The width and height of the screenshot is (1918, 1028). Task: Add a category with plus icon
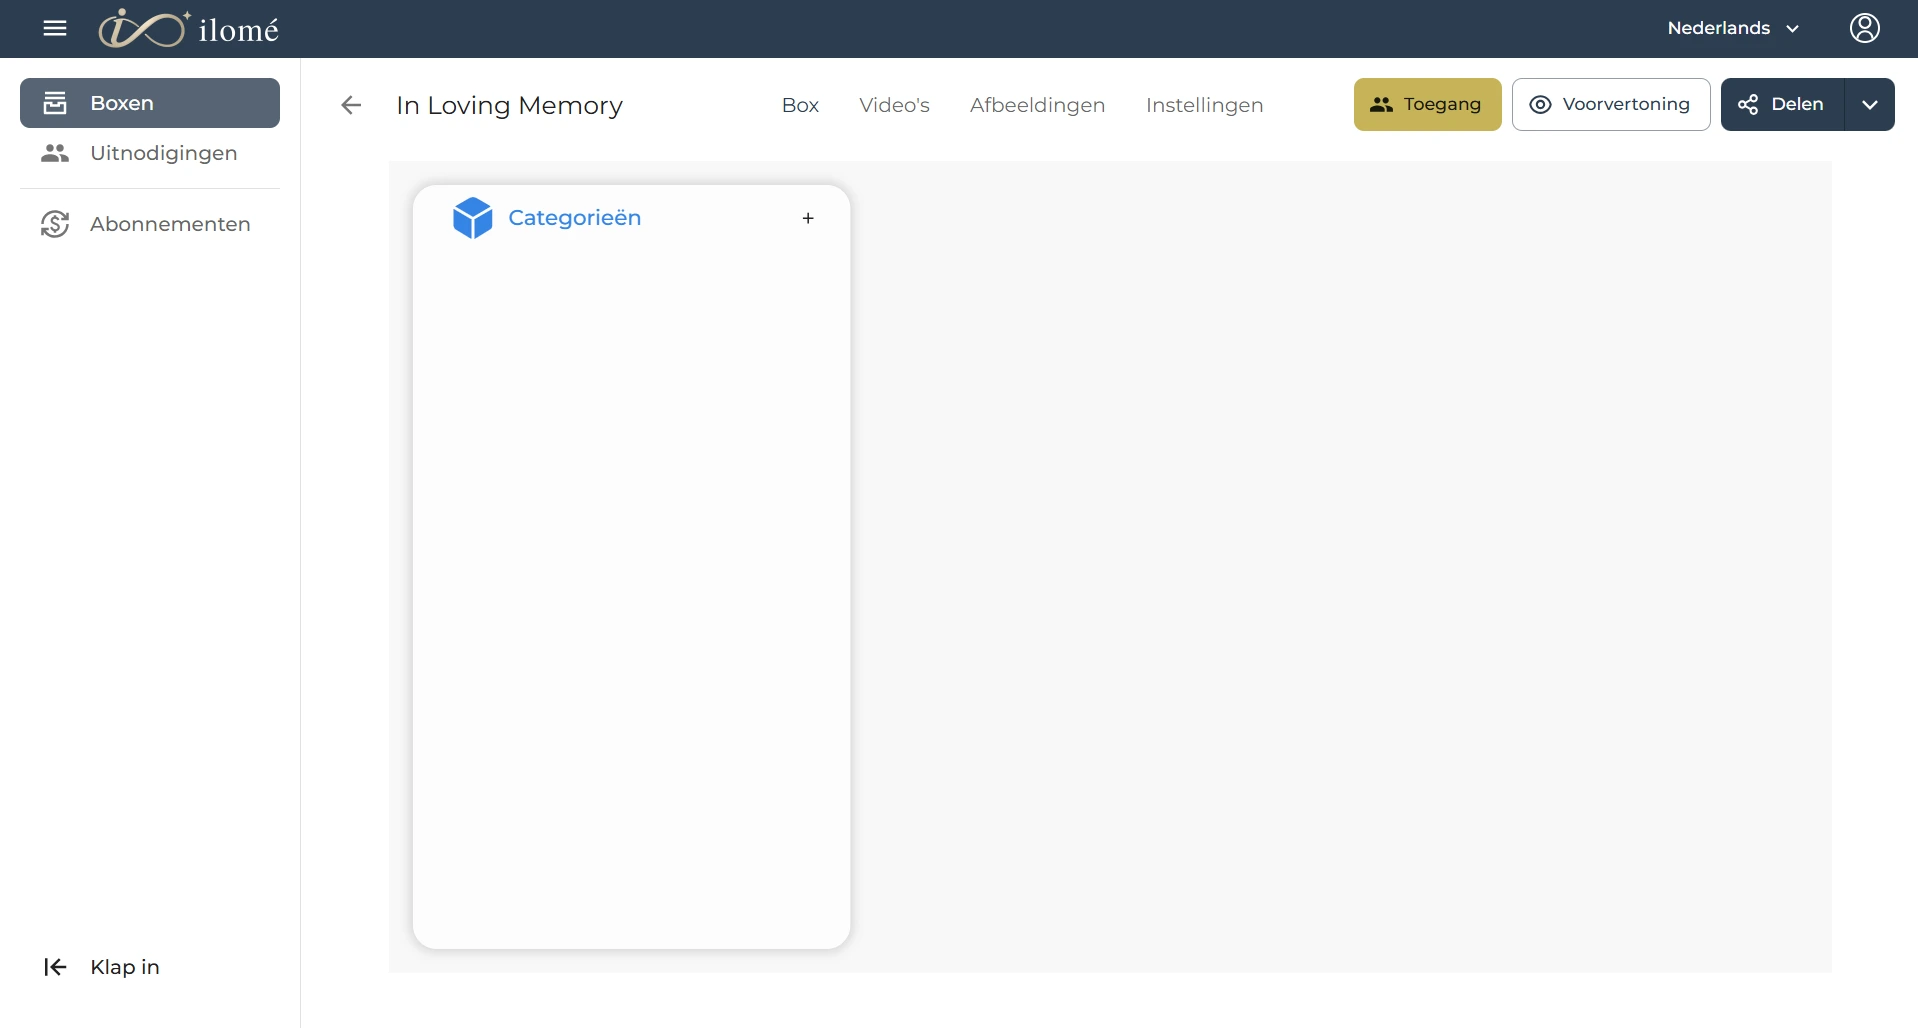[x=808, y=218]
